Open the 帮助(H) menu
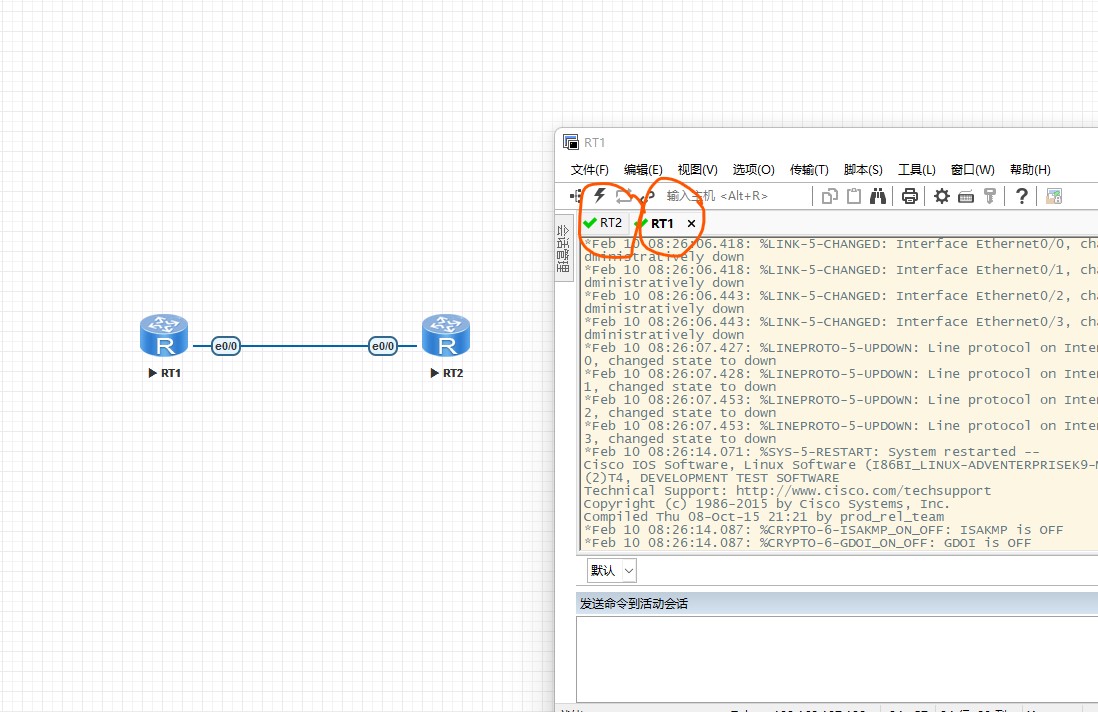This screenshot has height=712, width=1098. coord(1030,169)
